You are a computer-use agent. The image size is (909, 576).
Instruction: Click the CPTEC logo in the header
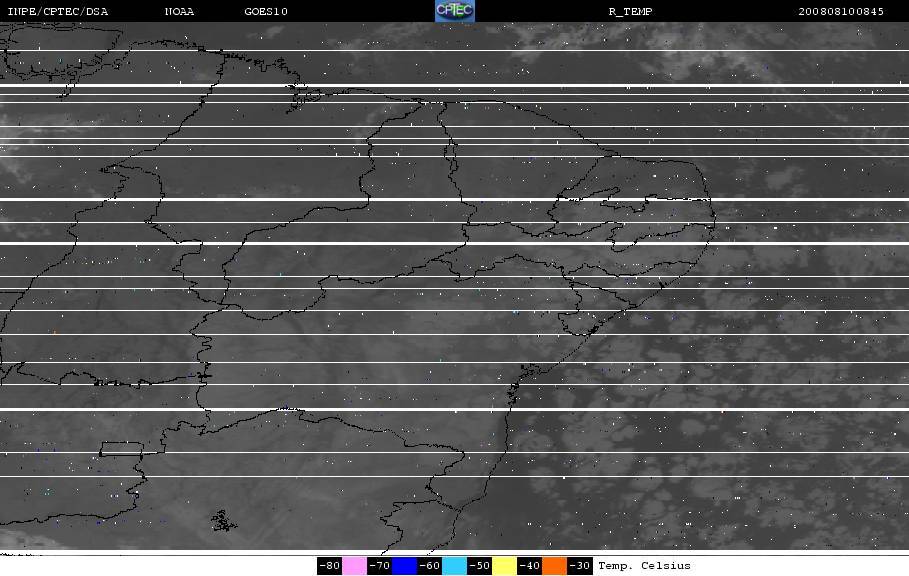454,11
